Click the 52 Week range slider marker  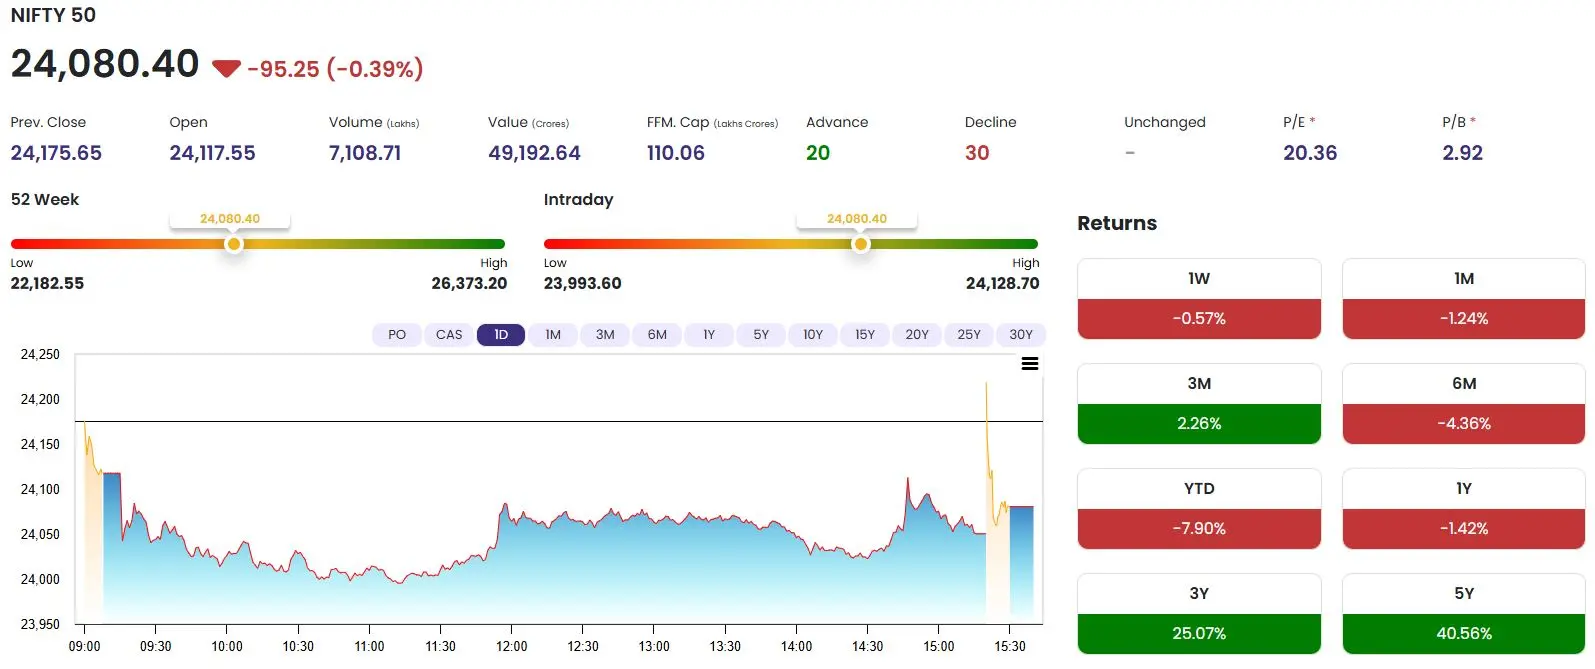point(233,244)
